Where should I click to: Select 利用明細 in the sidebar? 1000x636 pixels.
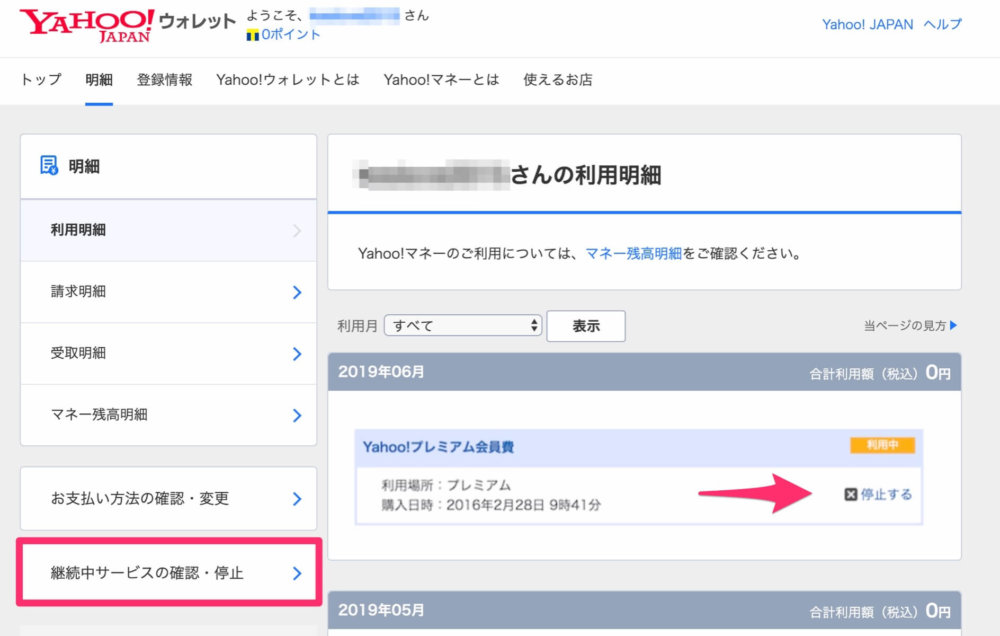pyautogui.click(x=168, y=230)
